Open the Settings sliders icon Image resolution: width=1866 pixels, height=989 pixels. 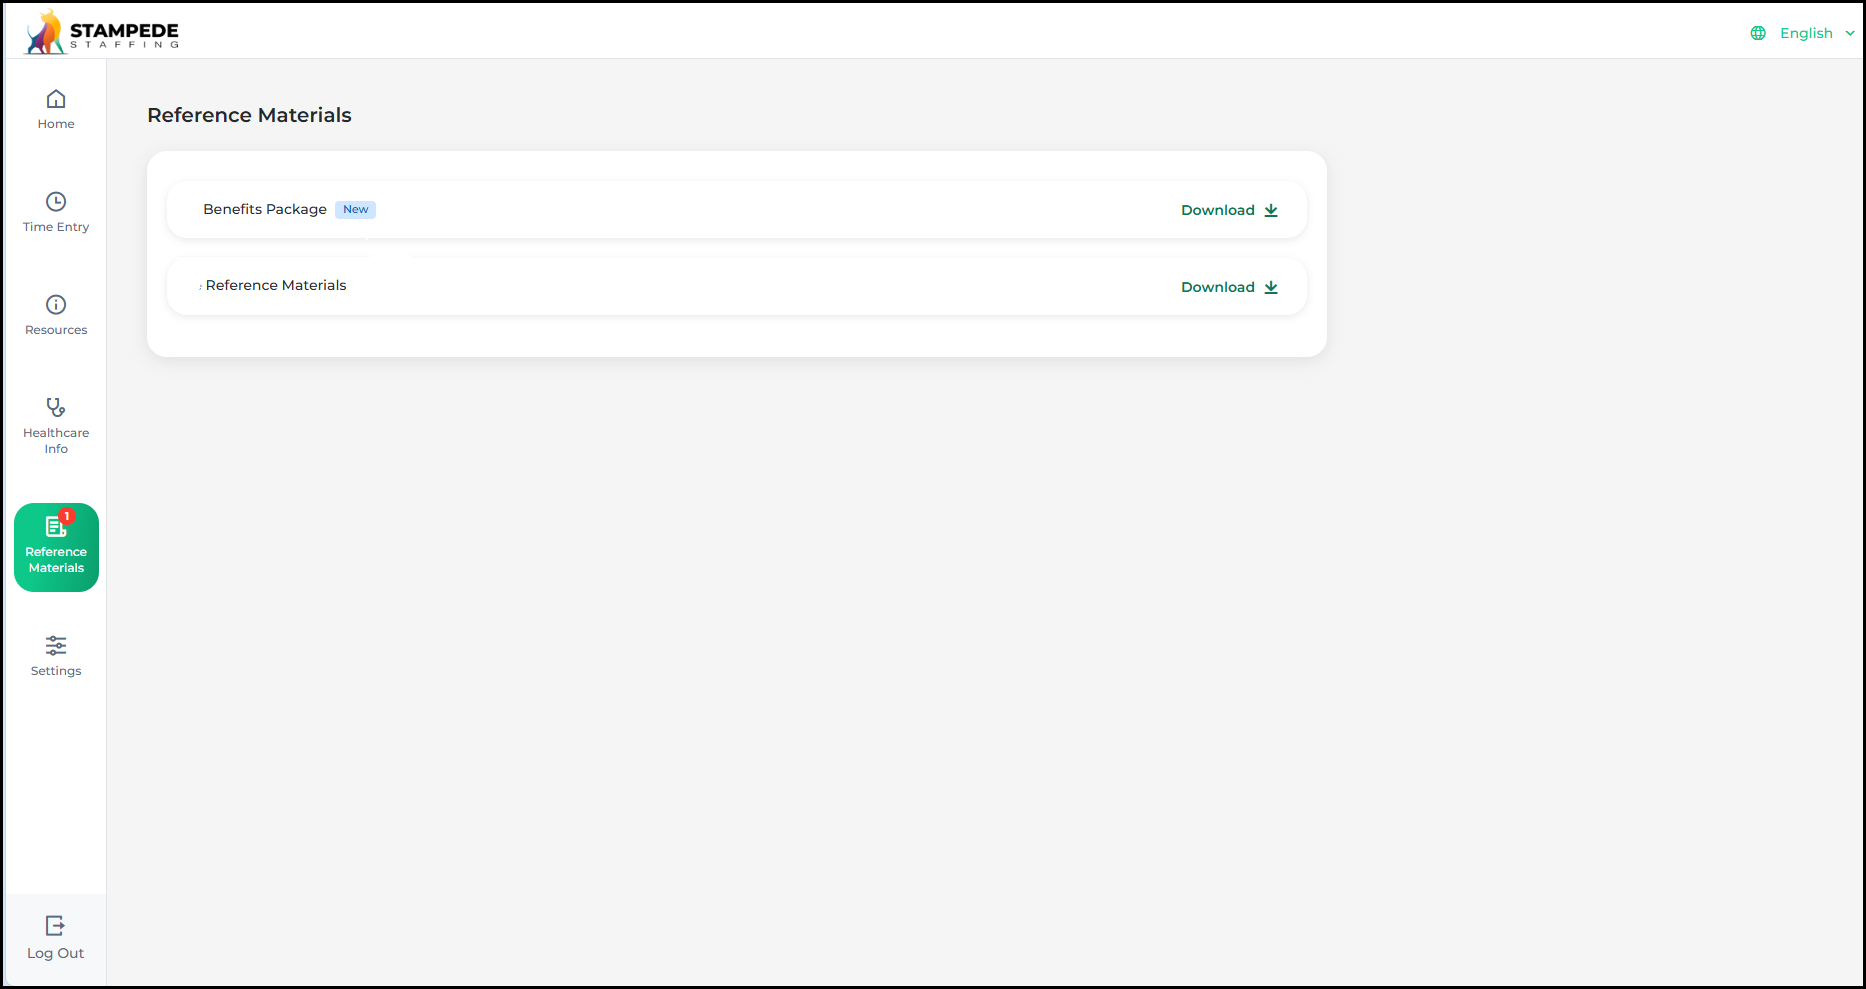click(56, 645)
